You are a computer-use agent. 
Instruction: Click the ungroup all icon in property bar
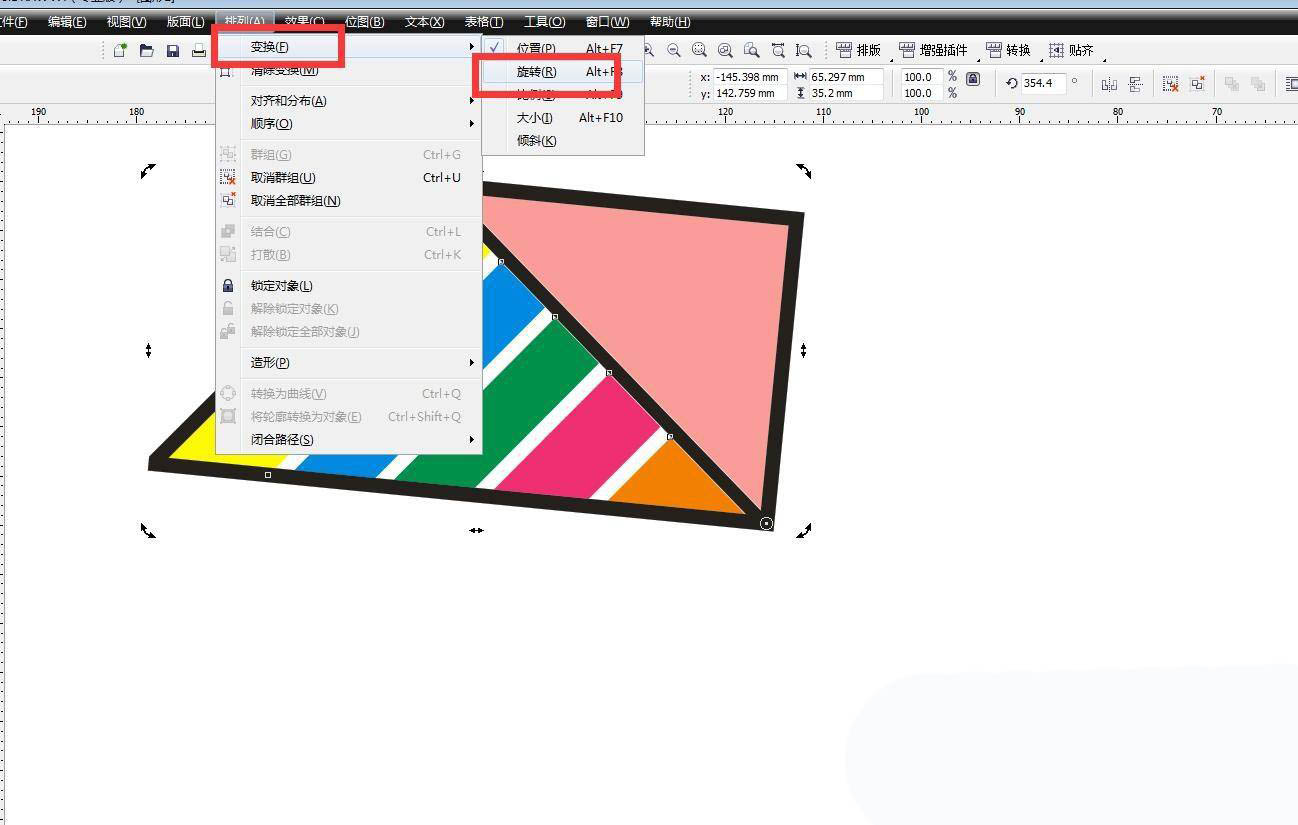click(x=1197, y=84)
